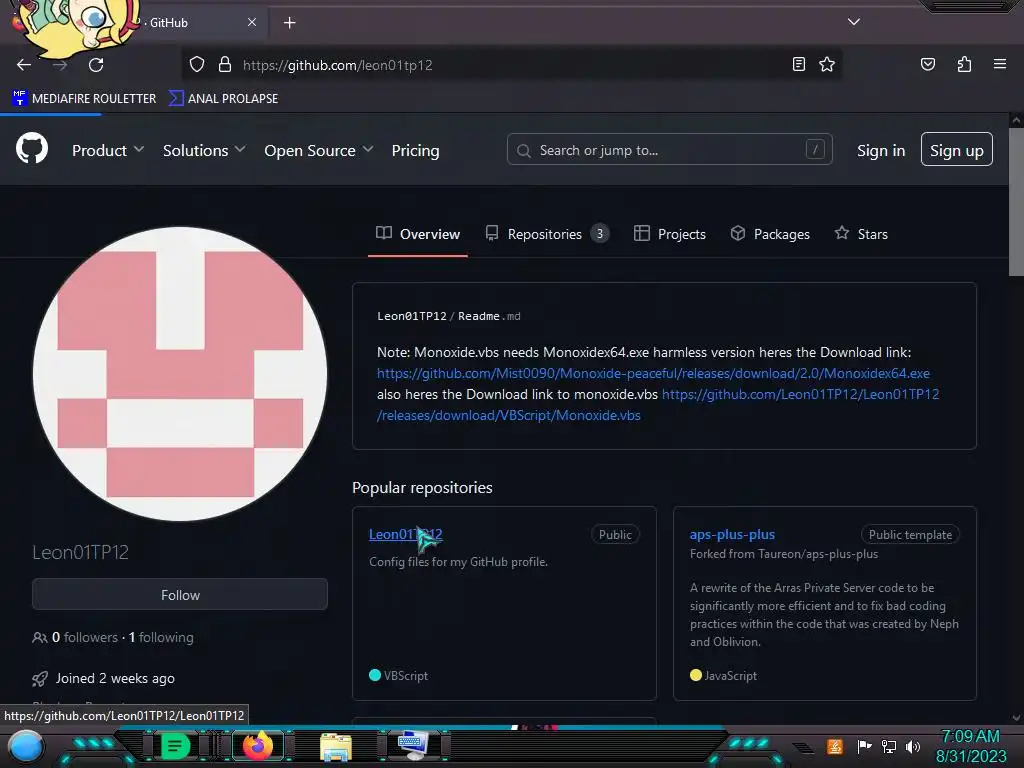Open the Leon01TP12 readme repository link
This screenshot has height=768, width=1024.
tap(411, 316)
